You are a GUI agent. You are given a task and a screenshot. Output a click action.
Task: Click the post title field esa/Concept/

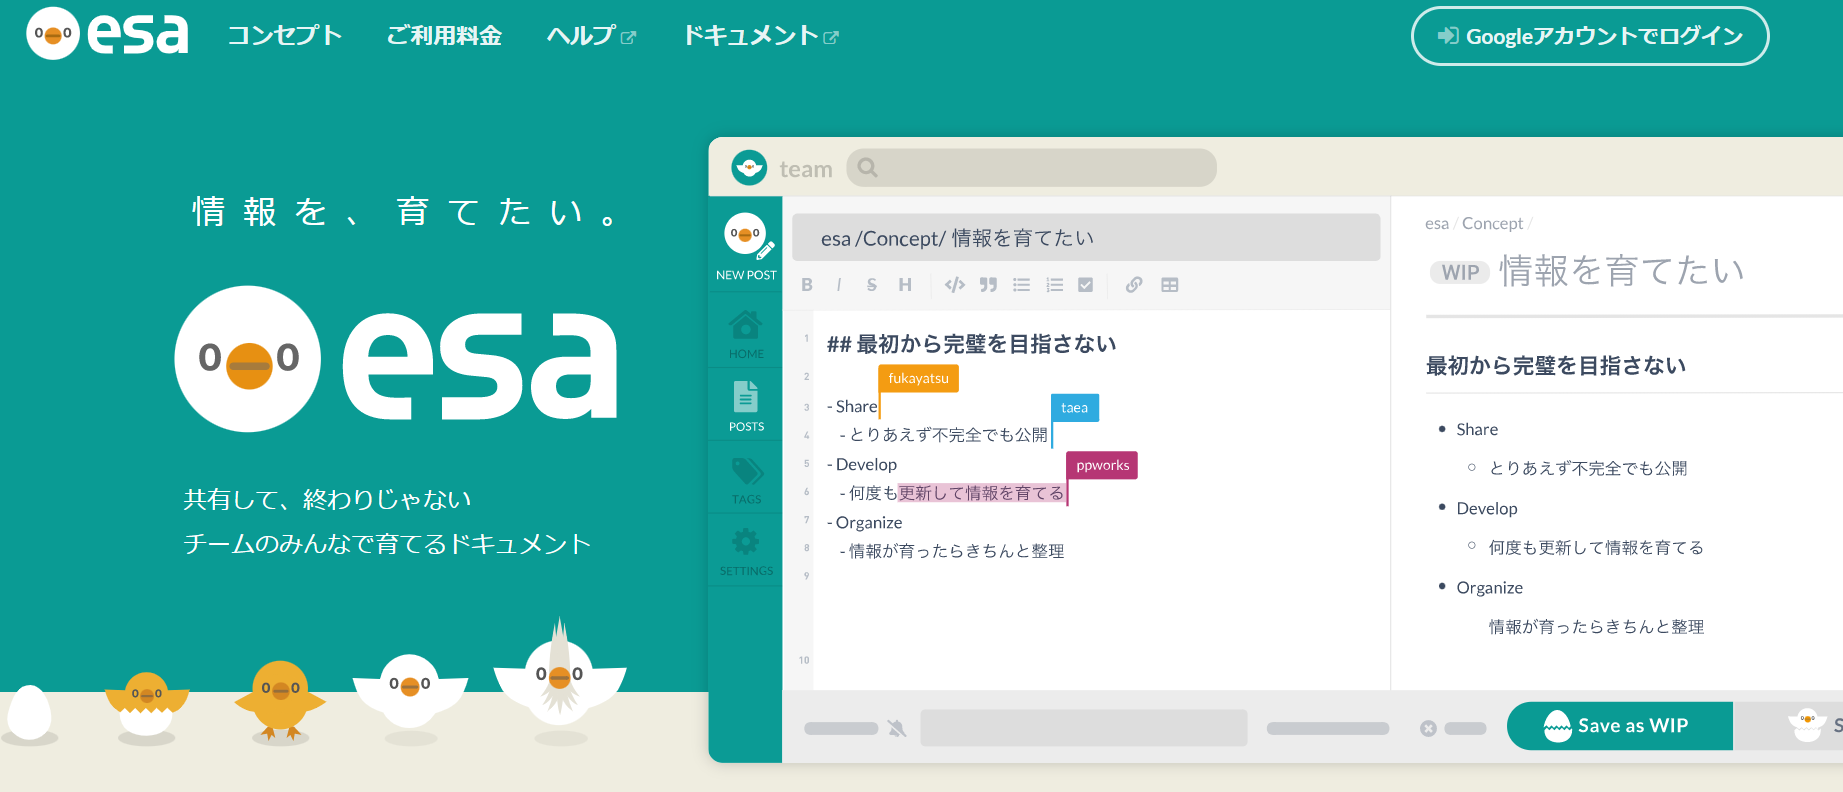[x=1086, y=238]
